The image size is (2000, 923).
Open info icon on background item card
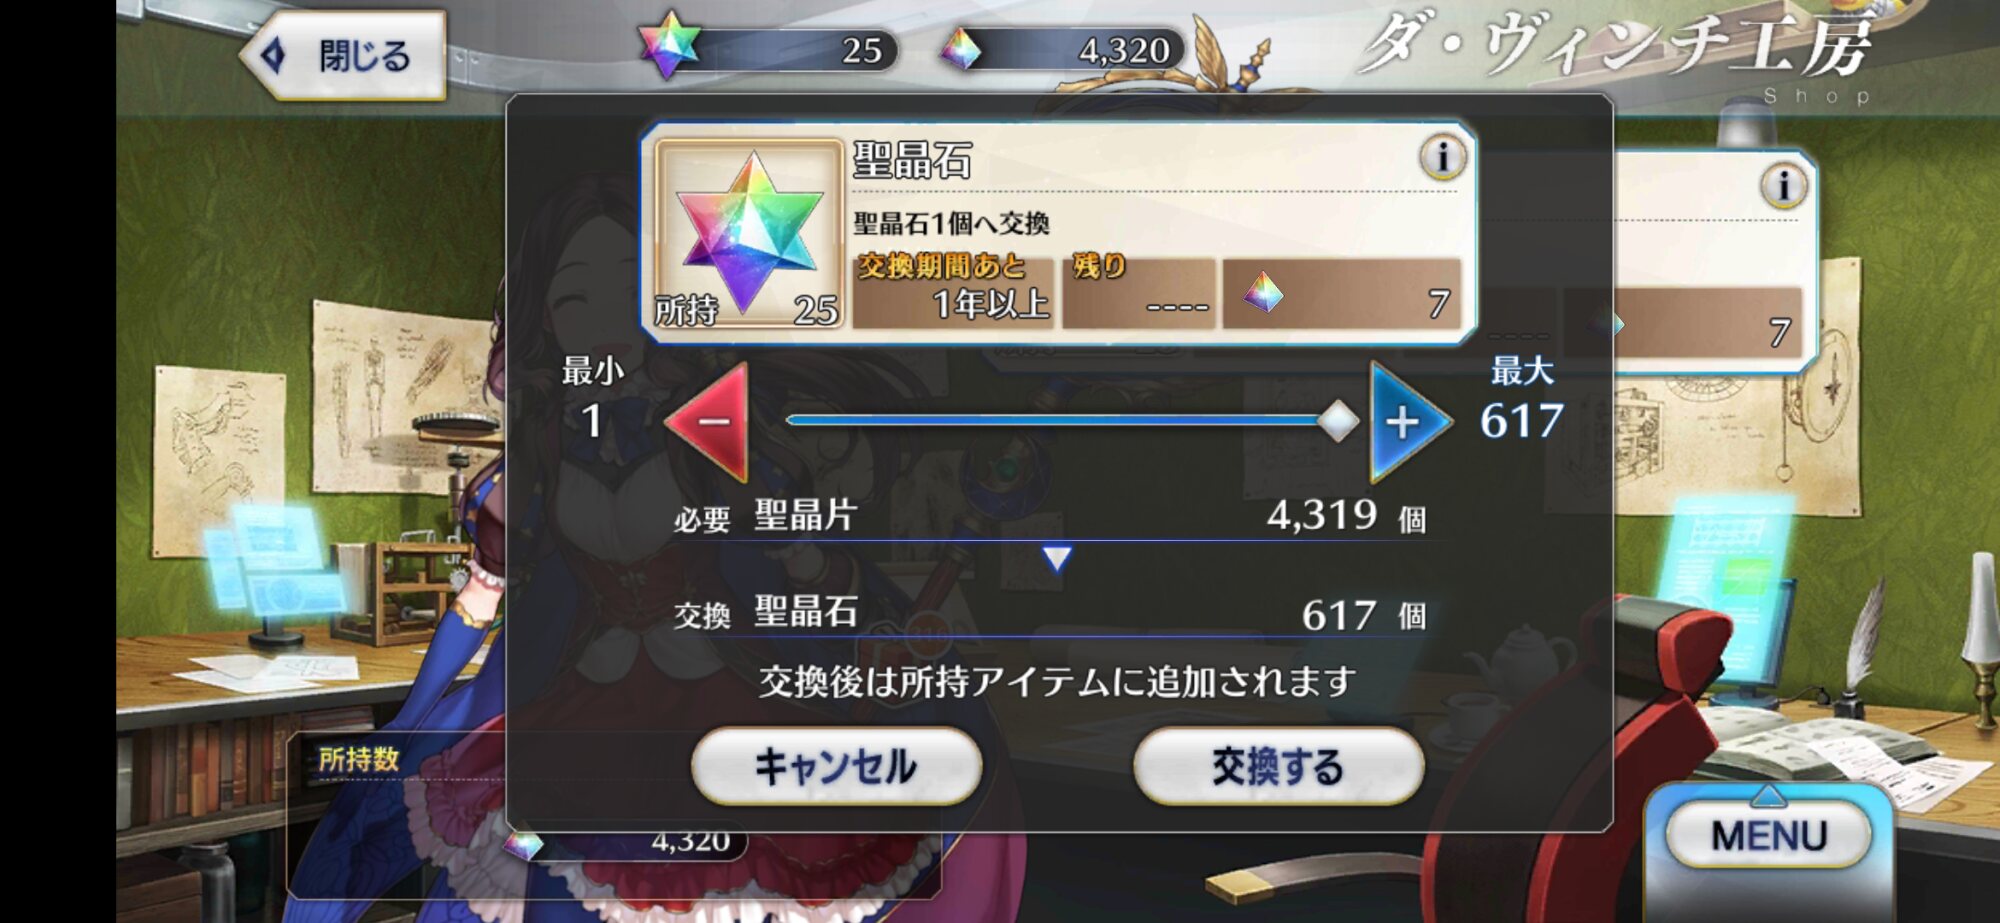[1783, 186]
